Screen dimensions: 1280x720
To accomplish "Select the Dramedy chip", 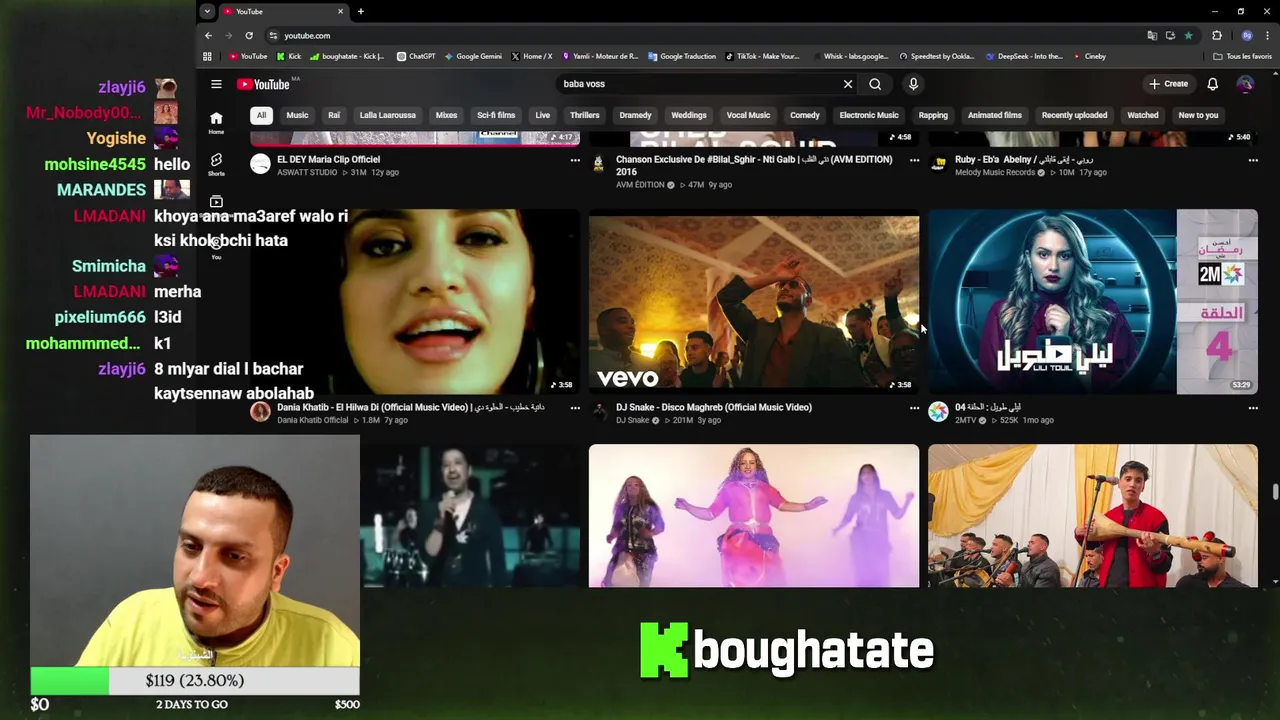I will coord(635,115).
